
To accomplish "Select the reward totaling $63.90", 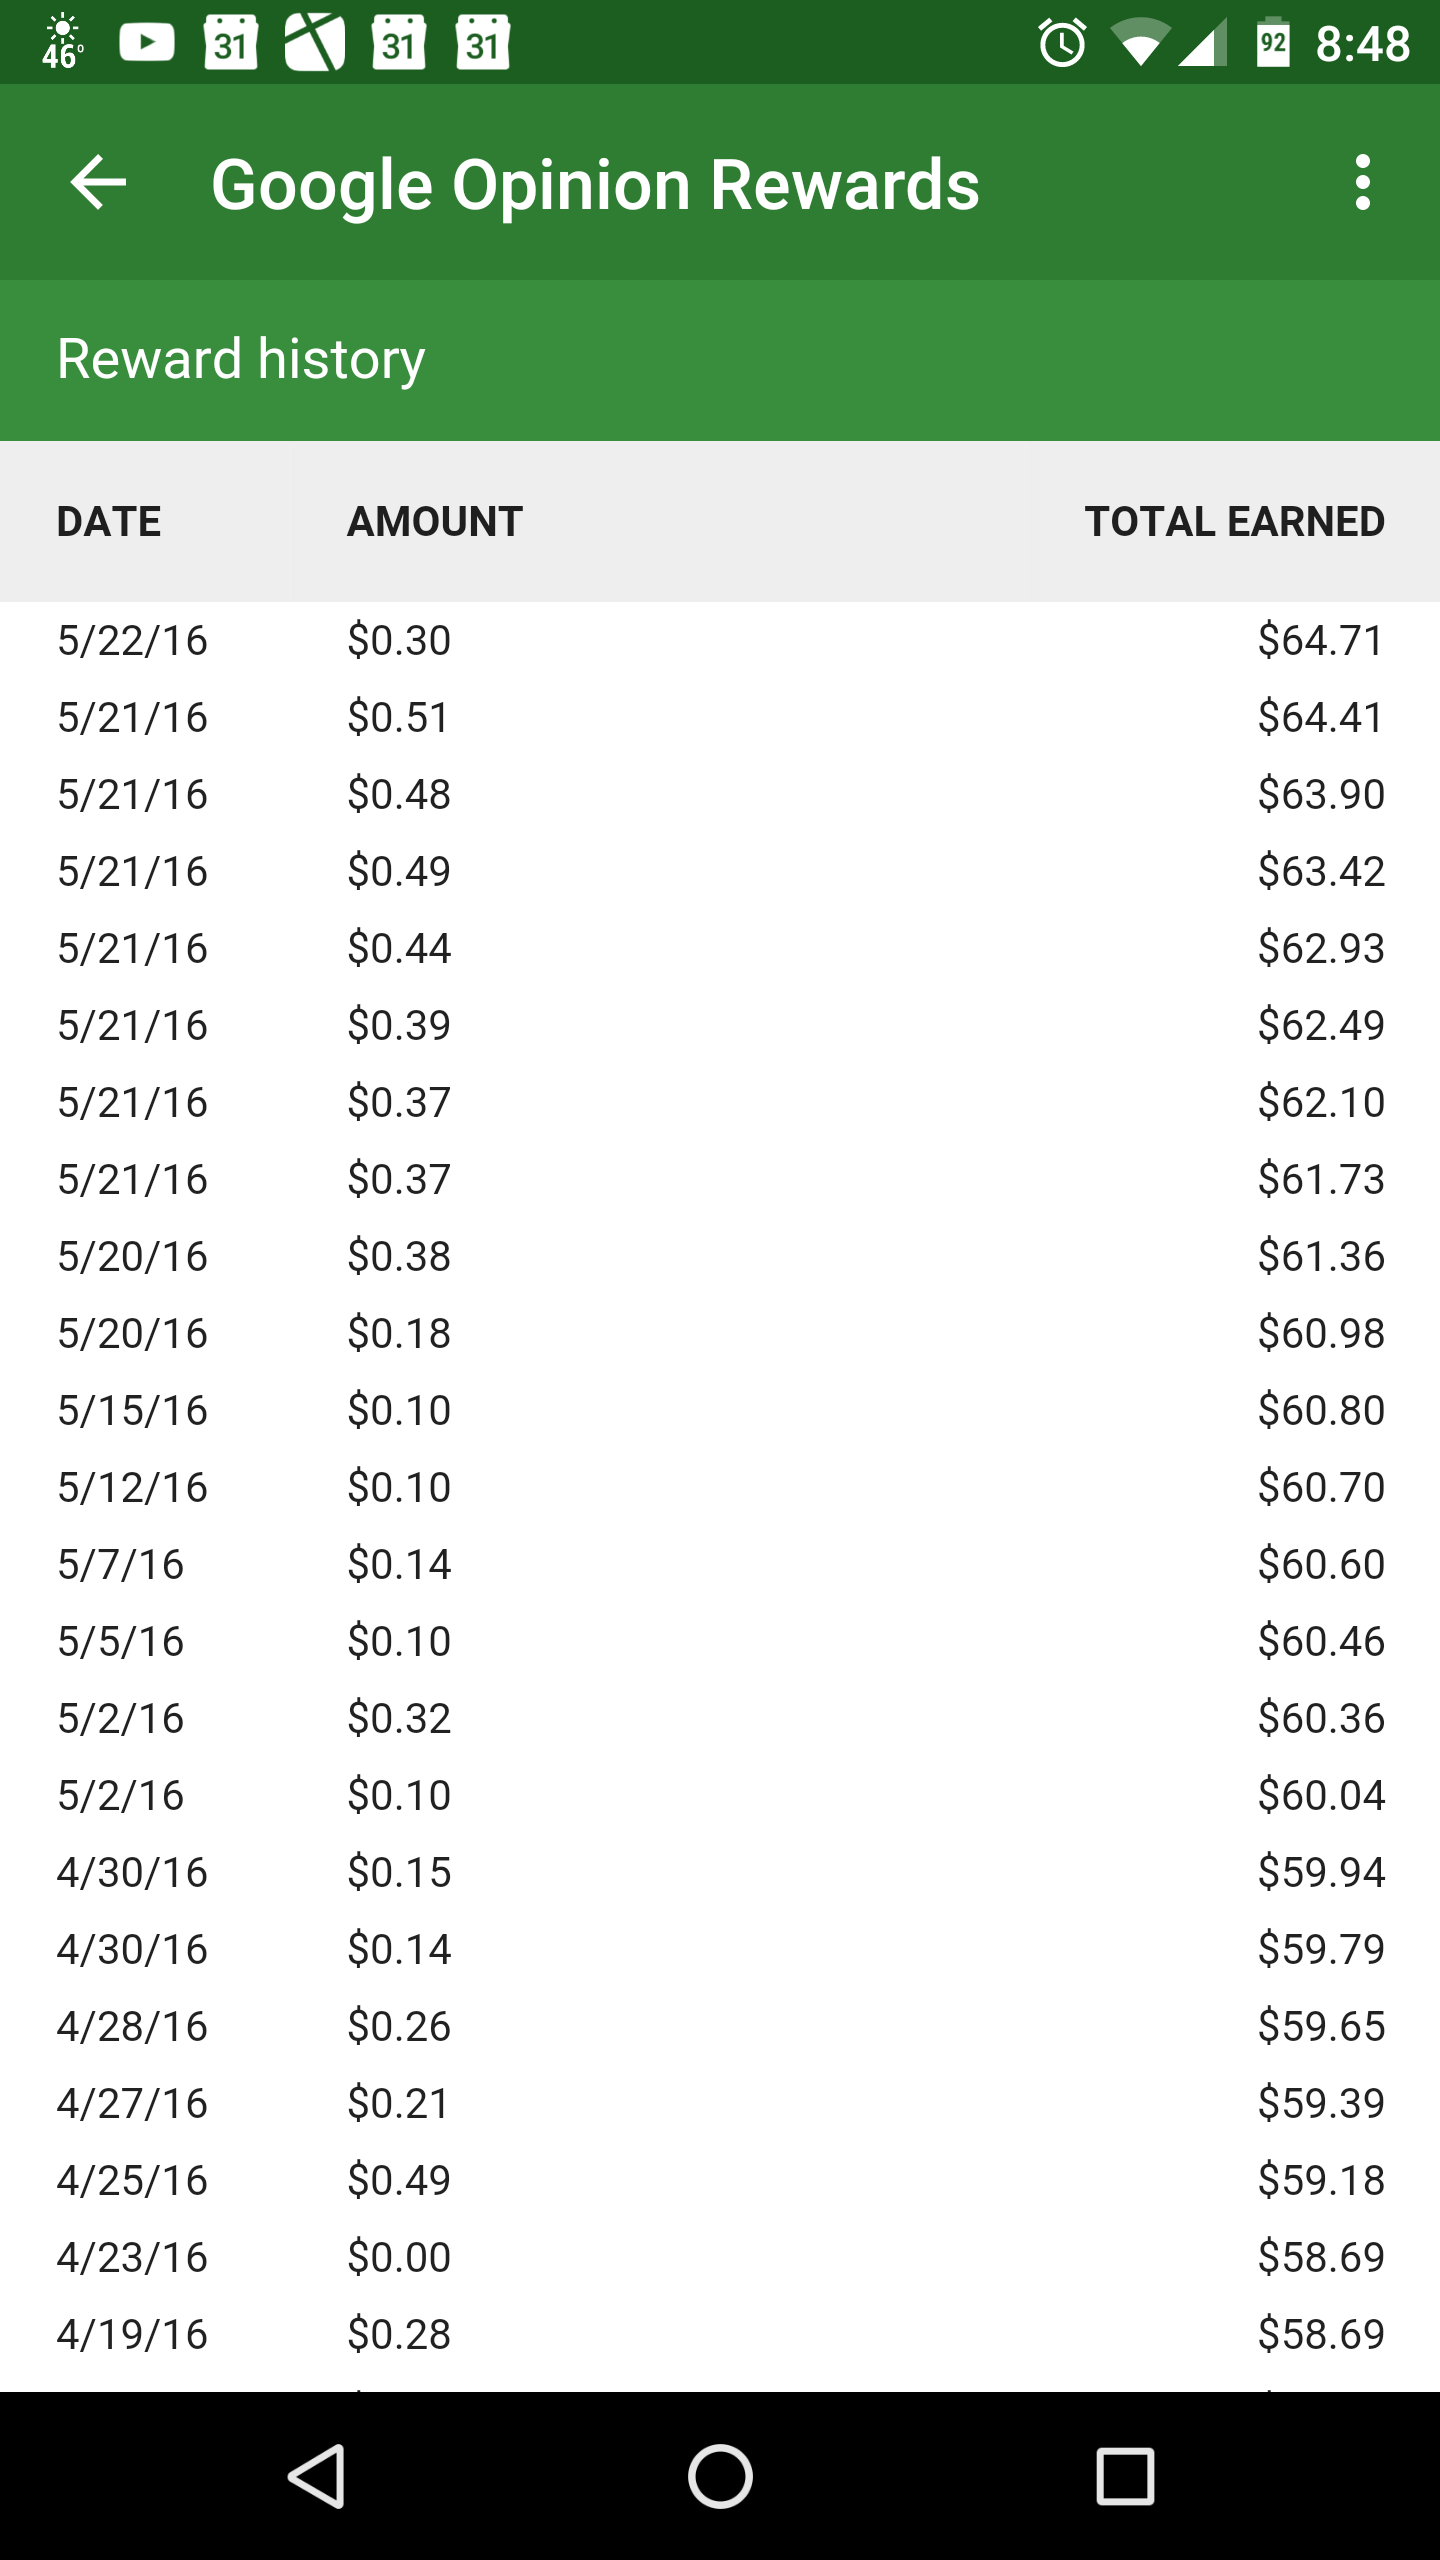I will 720,795.
